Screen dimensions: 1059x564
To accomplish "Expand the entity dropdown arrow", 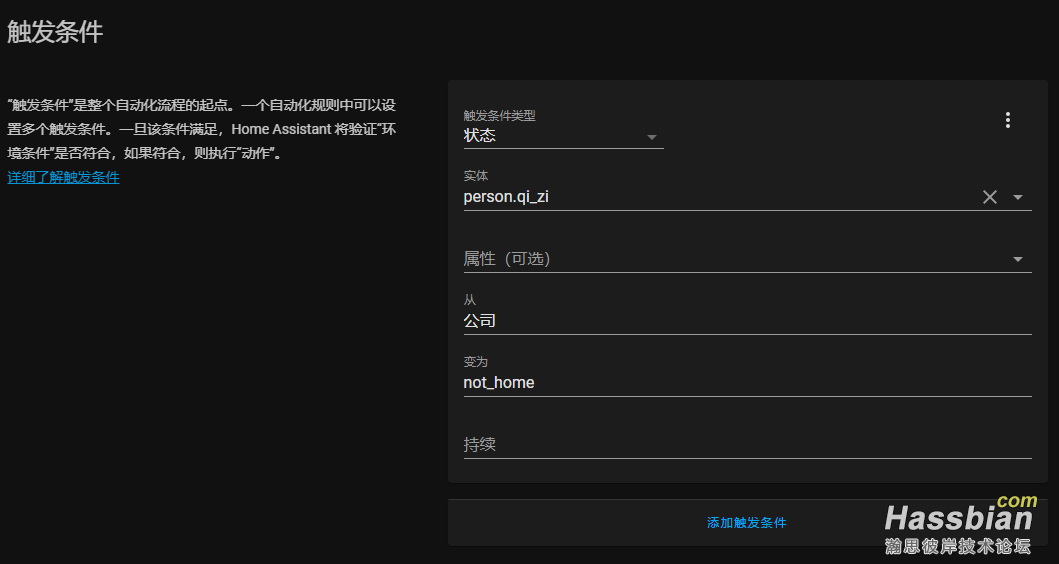I will point(1018,197).
